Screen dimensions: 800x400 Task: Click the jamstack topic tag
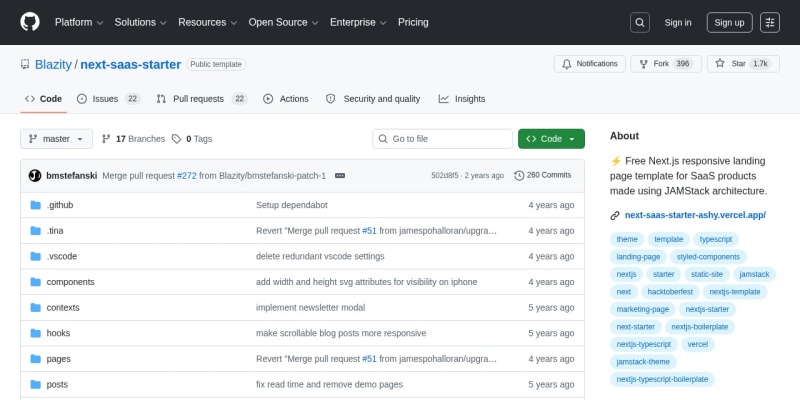tap(755, 274)
